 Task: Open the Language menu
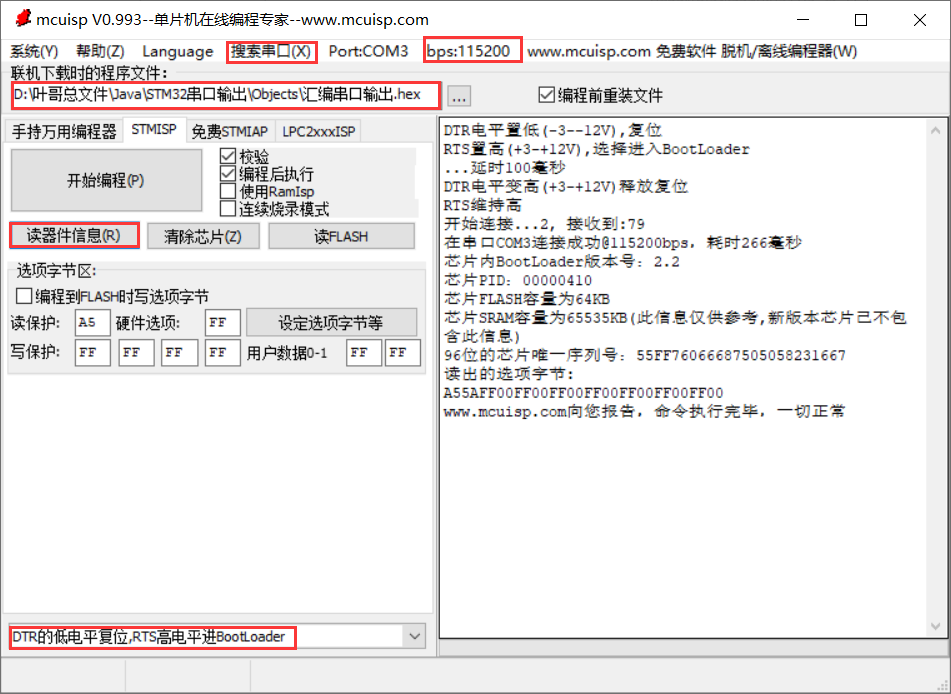click(178, 51)
